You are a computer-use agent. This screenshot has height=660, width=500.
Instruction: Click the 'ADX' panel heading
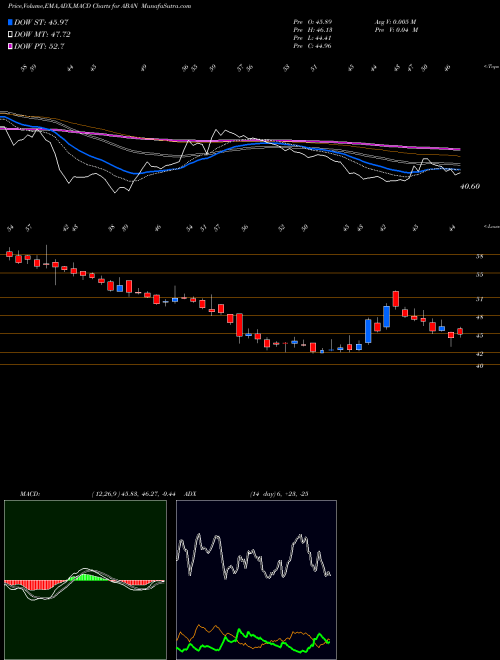(x=190, y=494)
